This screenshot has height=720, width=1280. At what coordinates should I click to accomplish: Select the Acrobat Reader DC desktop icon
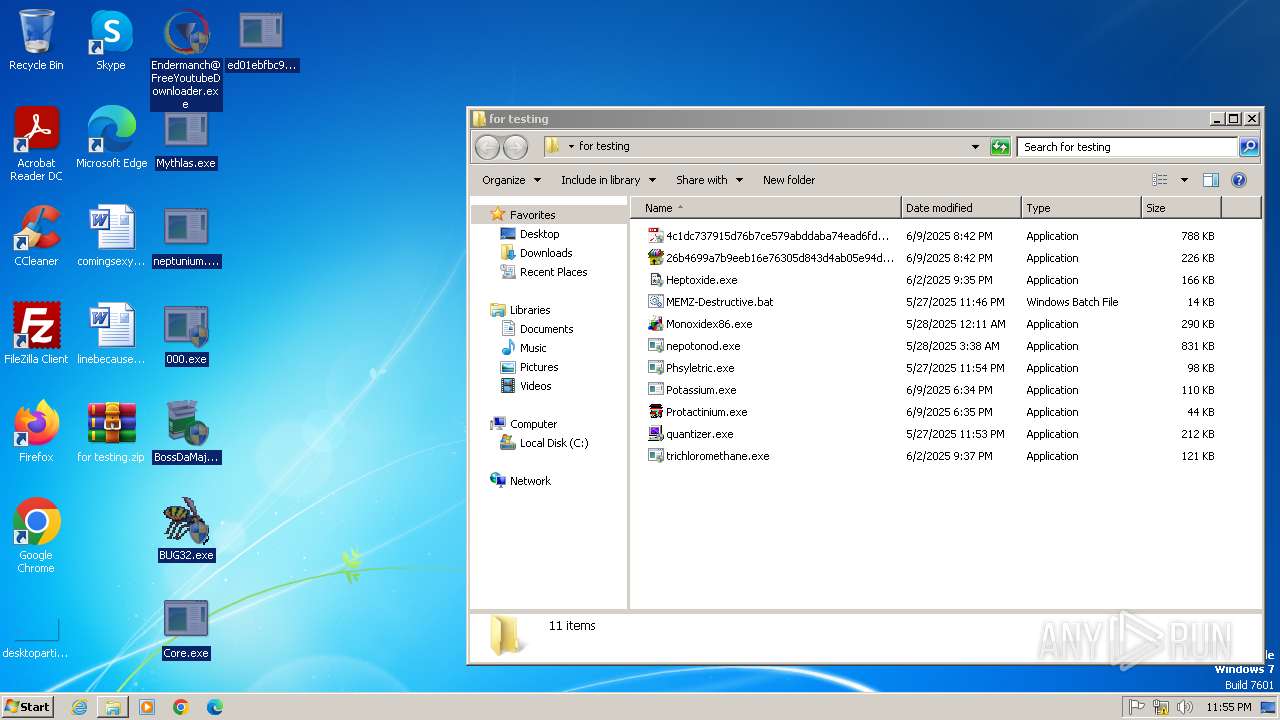pos(36,144)
